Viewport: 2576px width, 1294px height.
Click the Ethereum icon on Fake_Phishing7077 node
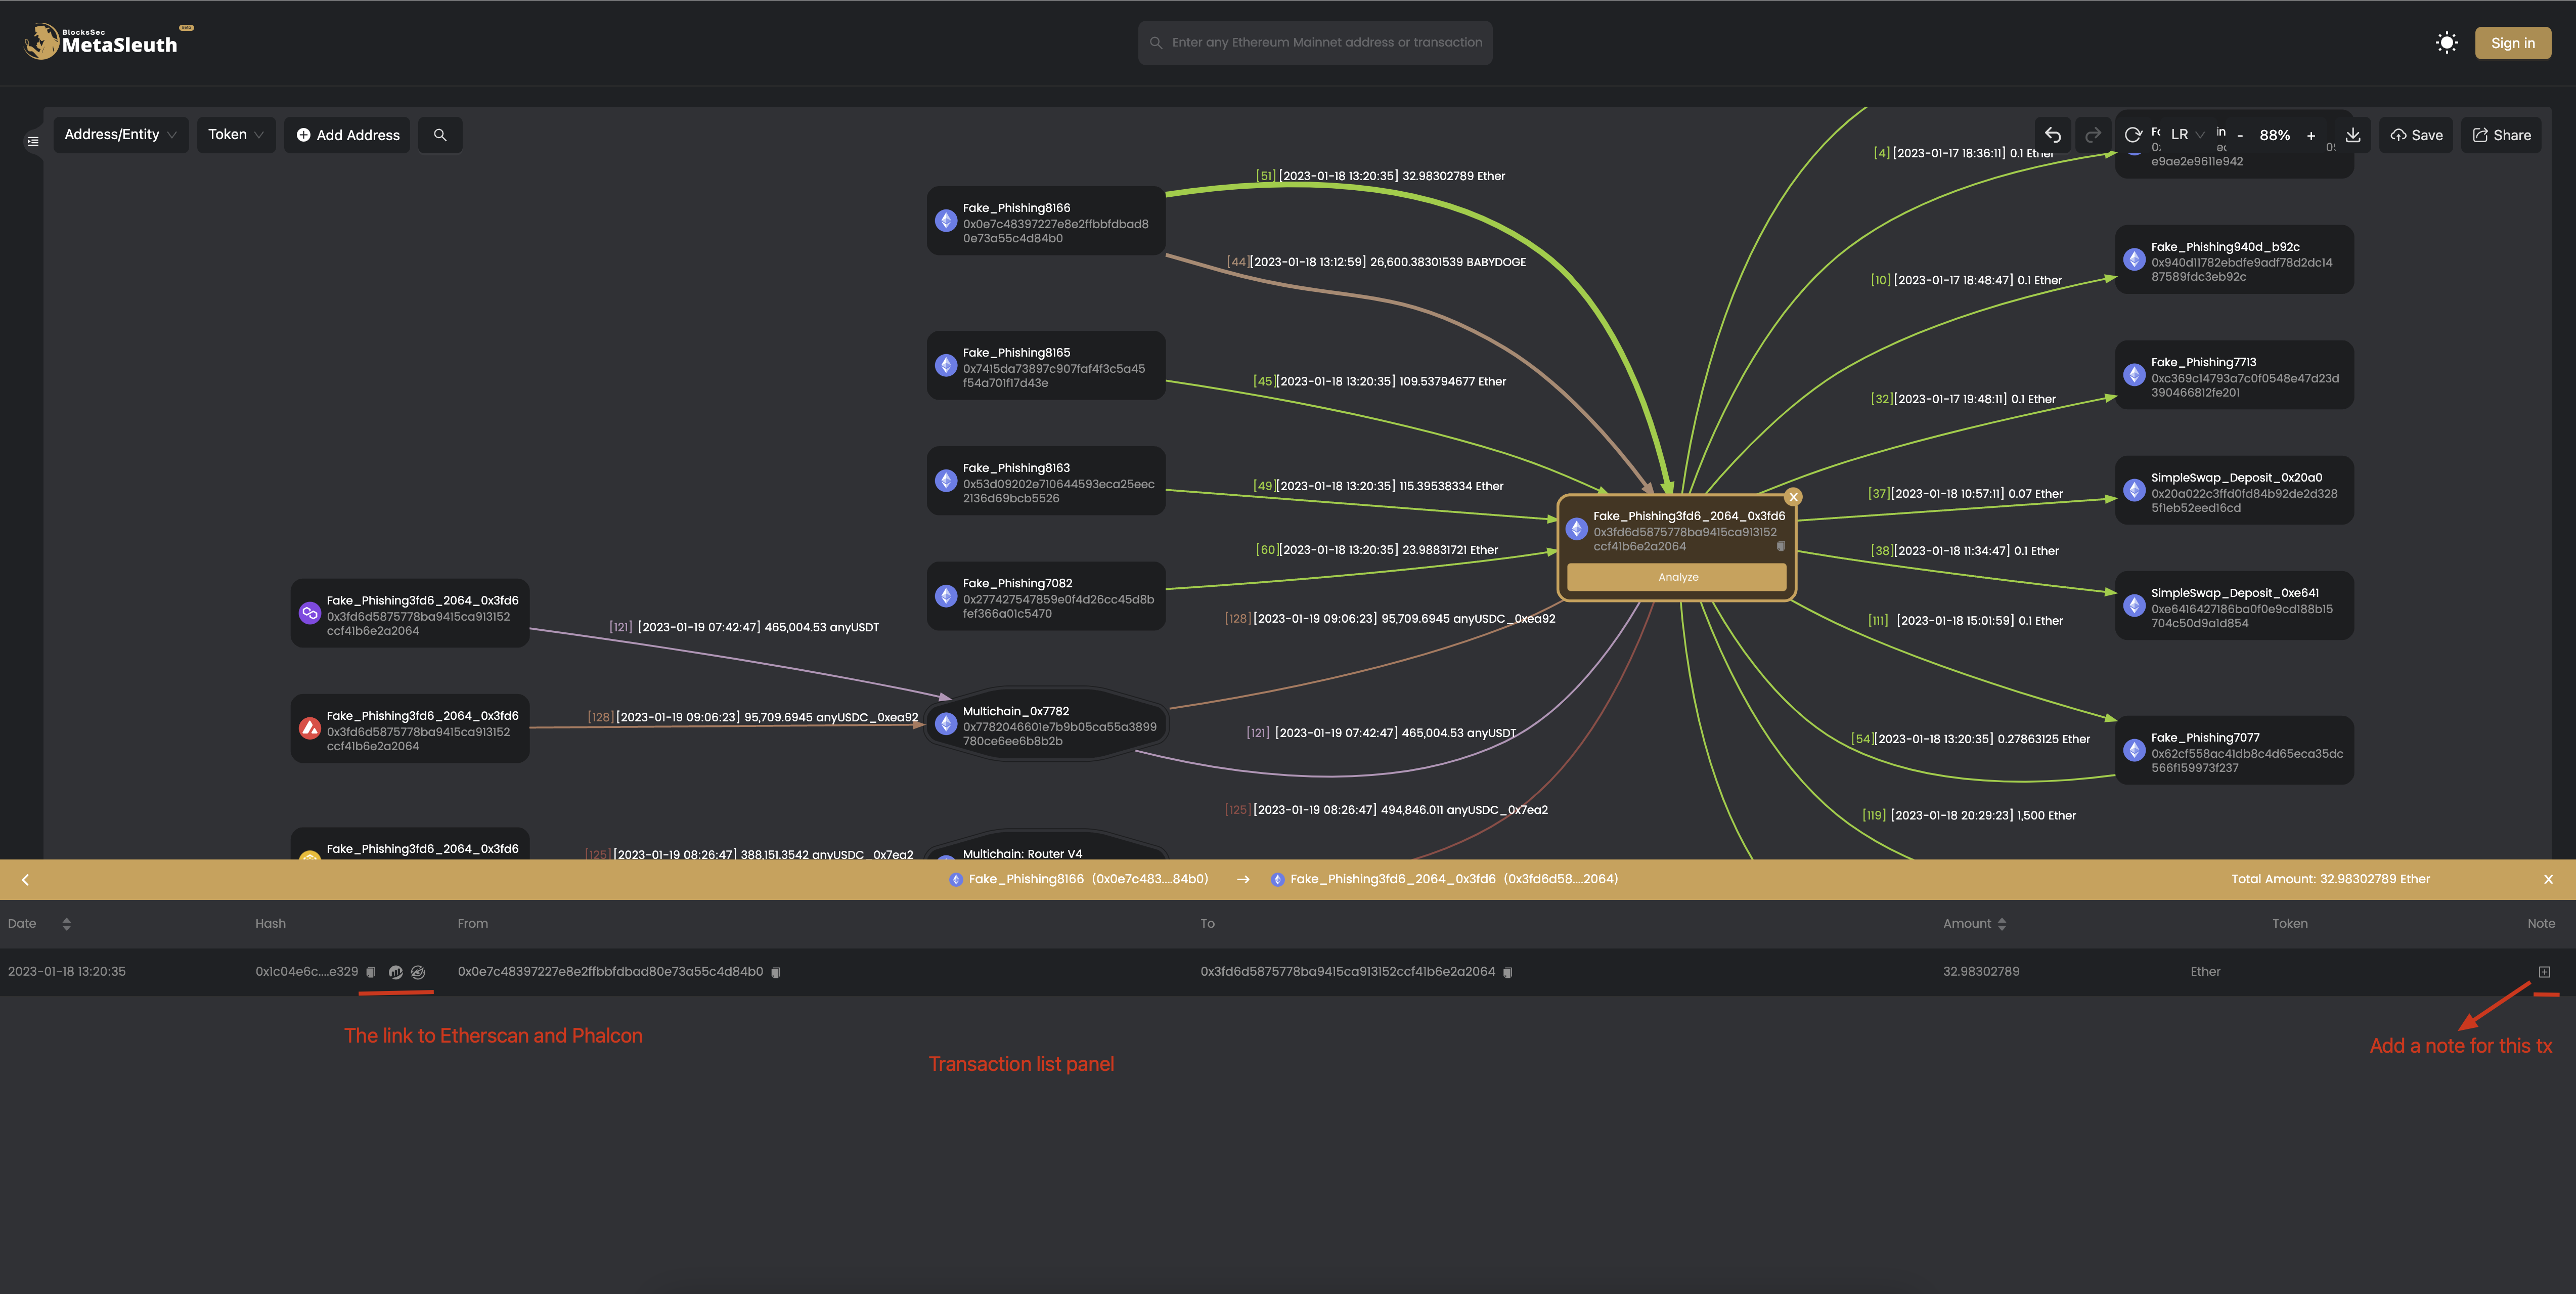pos(2134,751)
